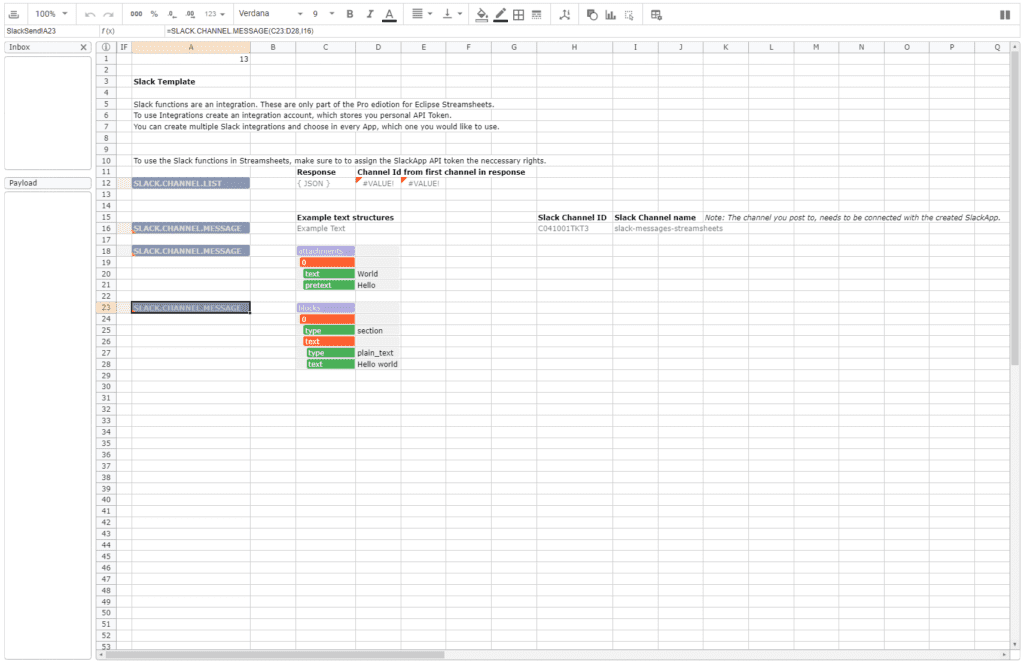
Task: Pick a cell fill color
Action: click(481, 14)
